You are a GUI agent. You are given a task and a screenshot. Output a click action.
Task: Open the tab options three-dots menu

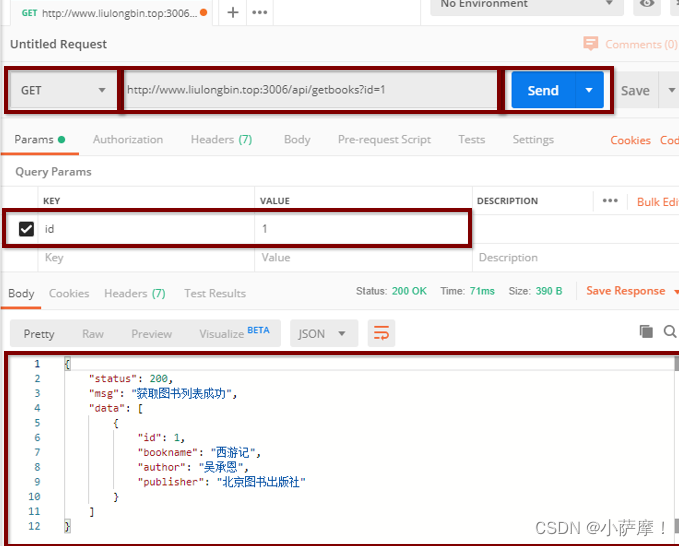click(259, 12)
